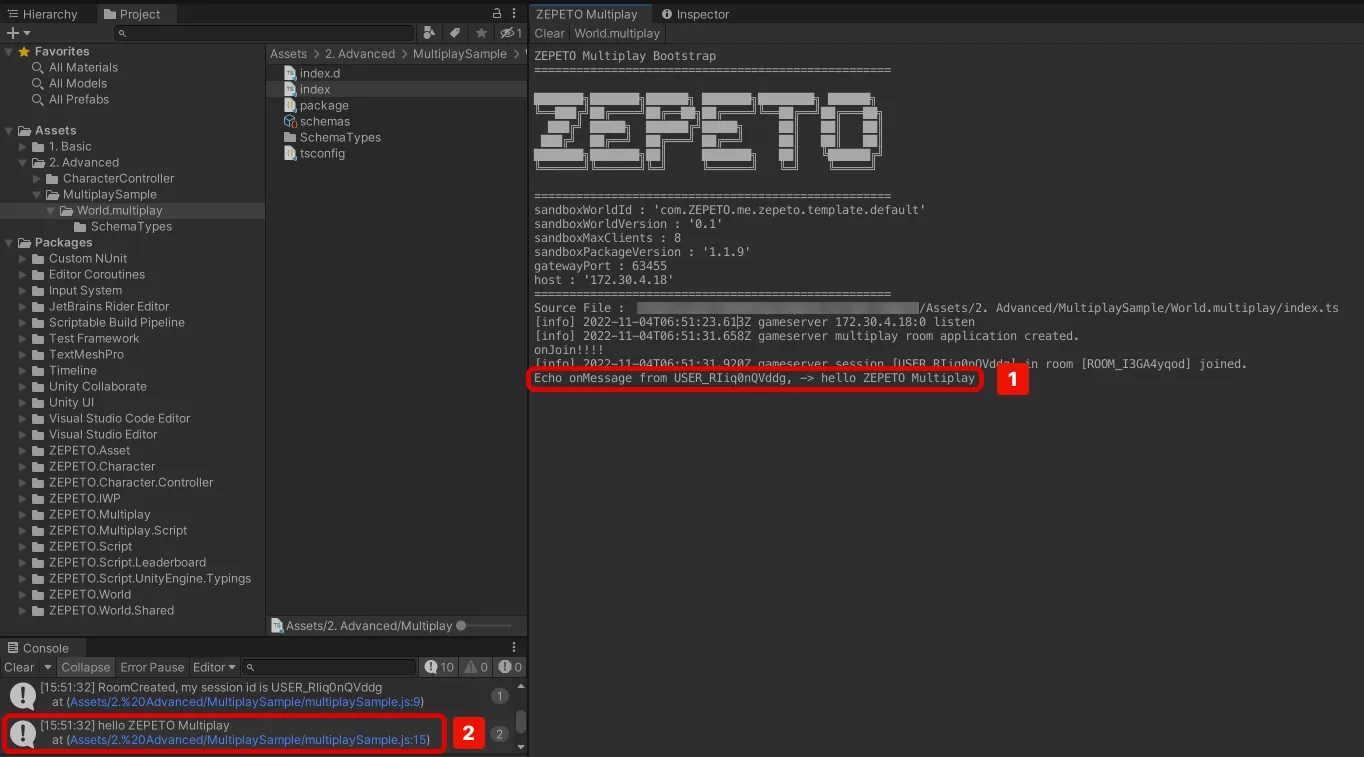1364x757 pixels.
Task: Select the schemas asset icon
Action: click(290, 121)
